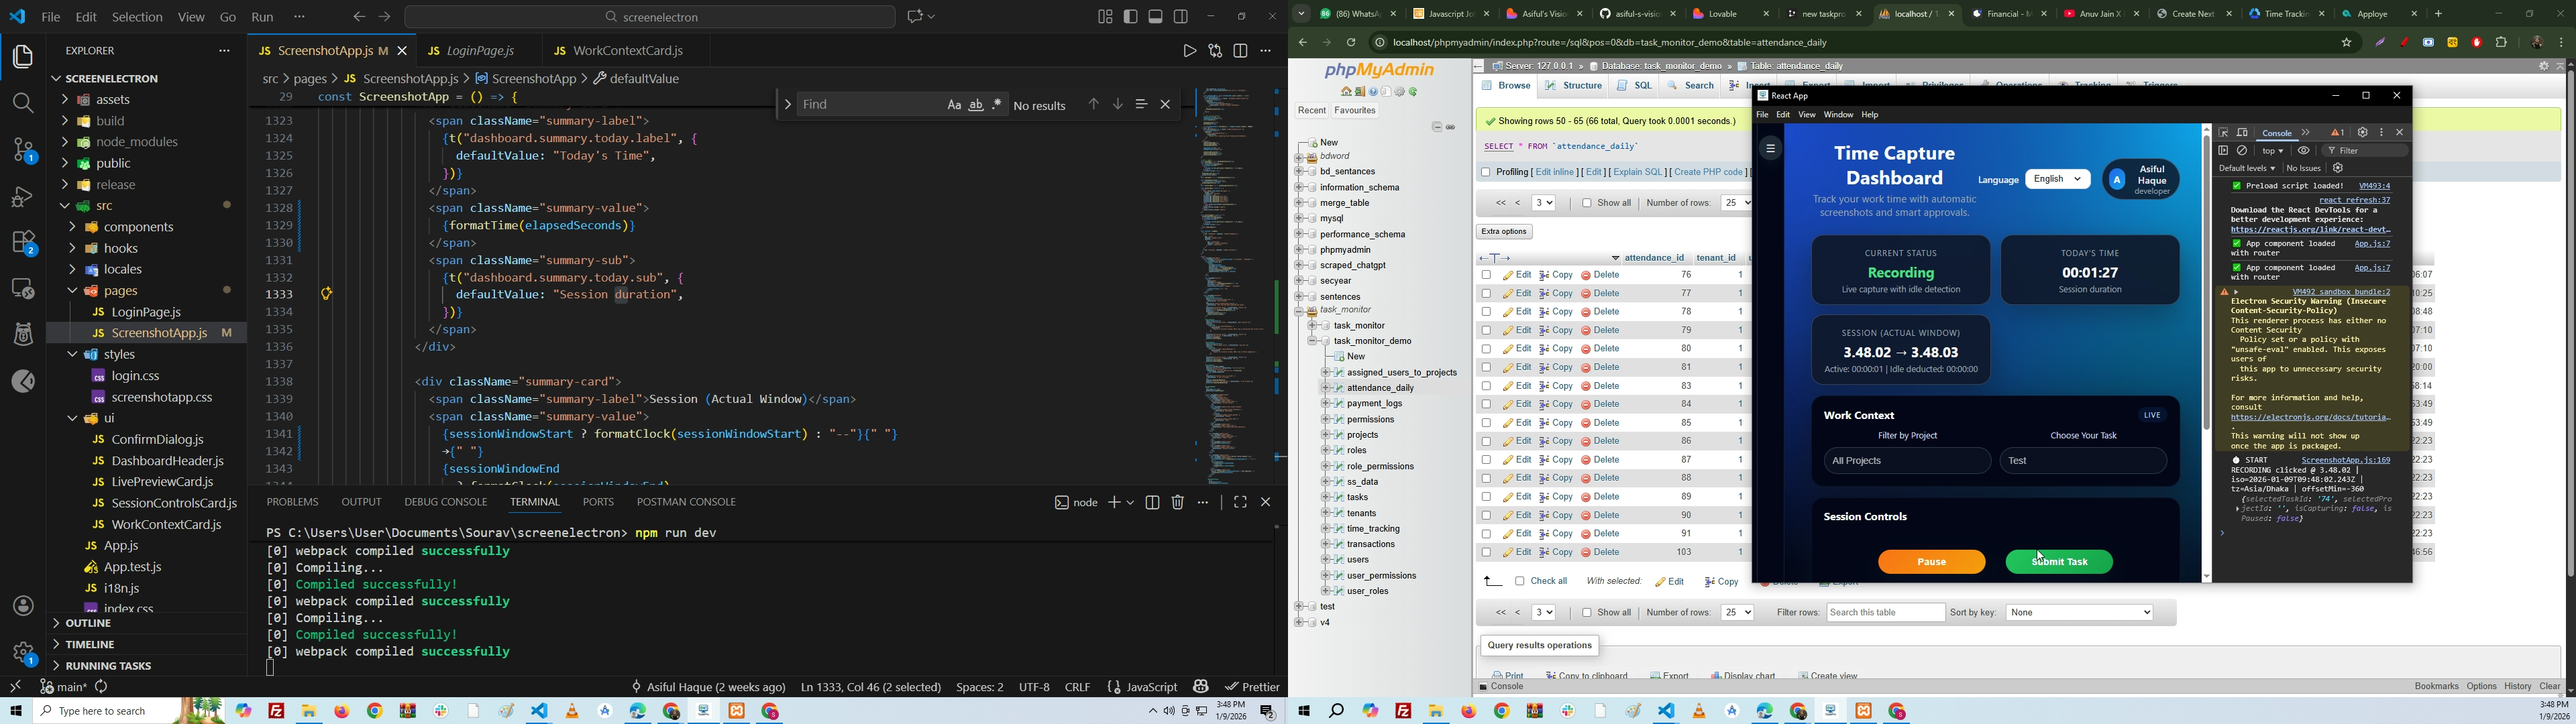This screenshot has width=2576, height=724.
Task: Kill terminal with the trash icon
Action: pyautogui.click(x=1178, y=503)
